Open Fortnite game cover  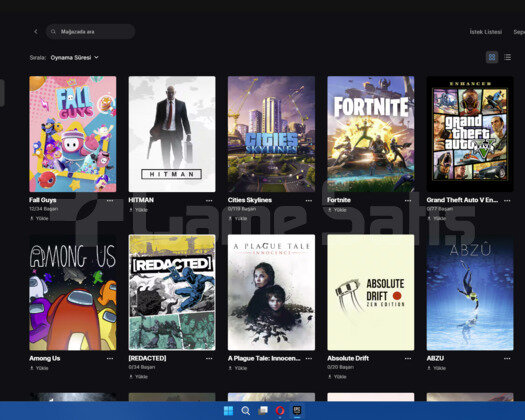[371, 134]
